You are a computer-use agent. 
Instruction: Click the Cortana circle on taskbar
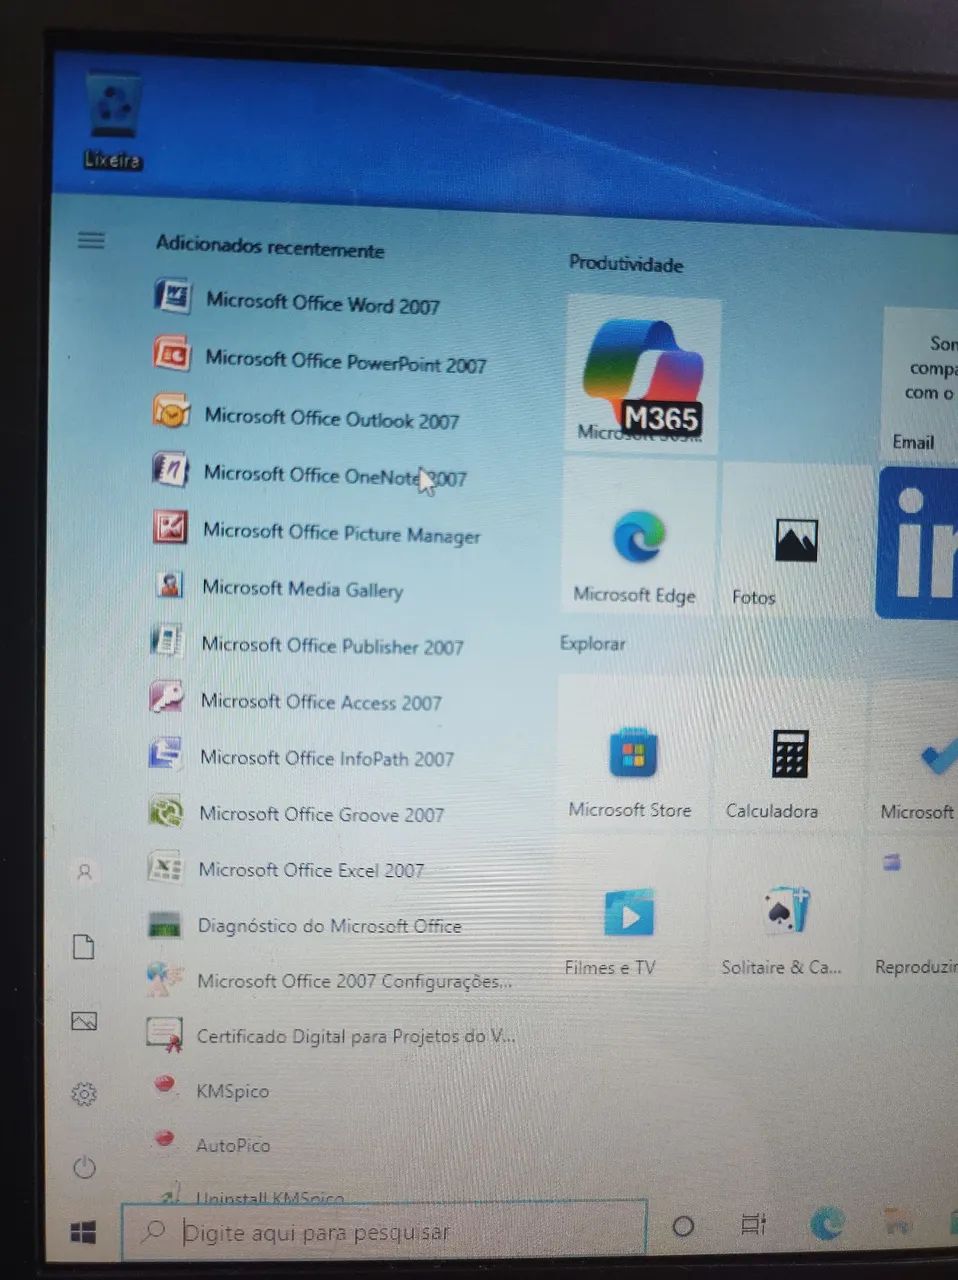(x=683, y=1225)
